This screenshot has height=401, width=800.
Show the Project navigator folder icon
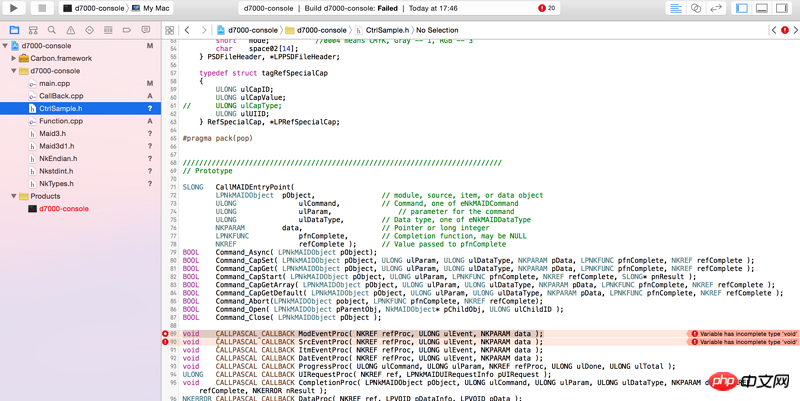click(14, 31)
